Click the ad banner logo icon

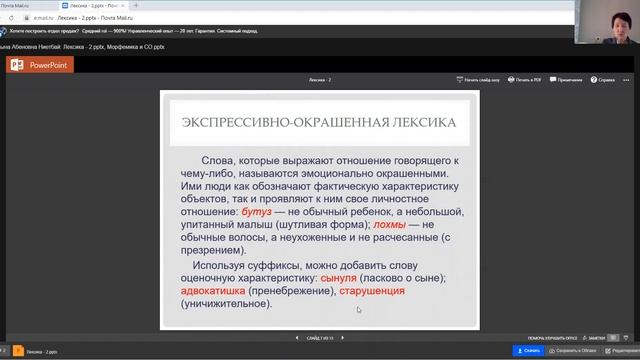pyautogui.click(x=3, y=31)
